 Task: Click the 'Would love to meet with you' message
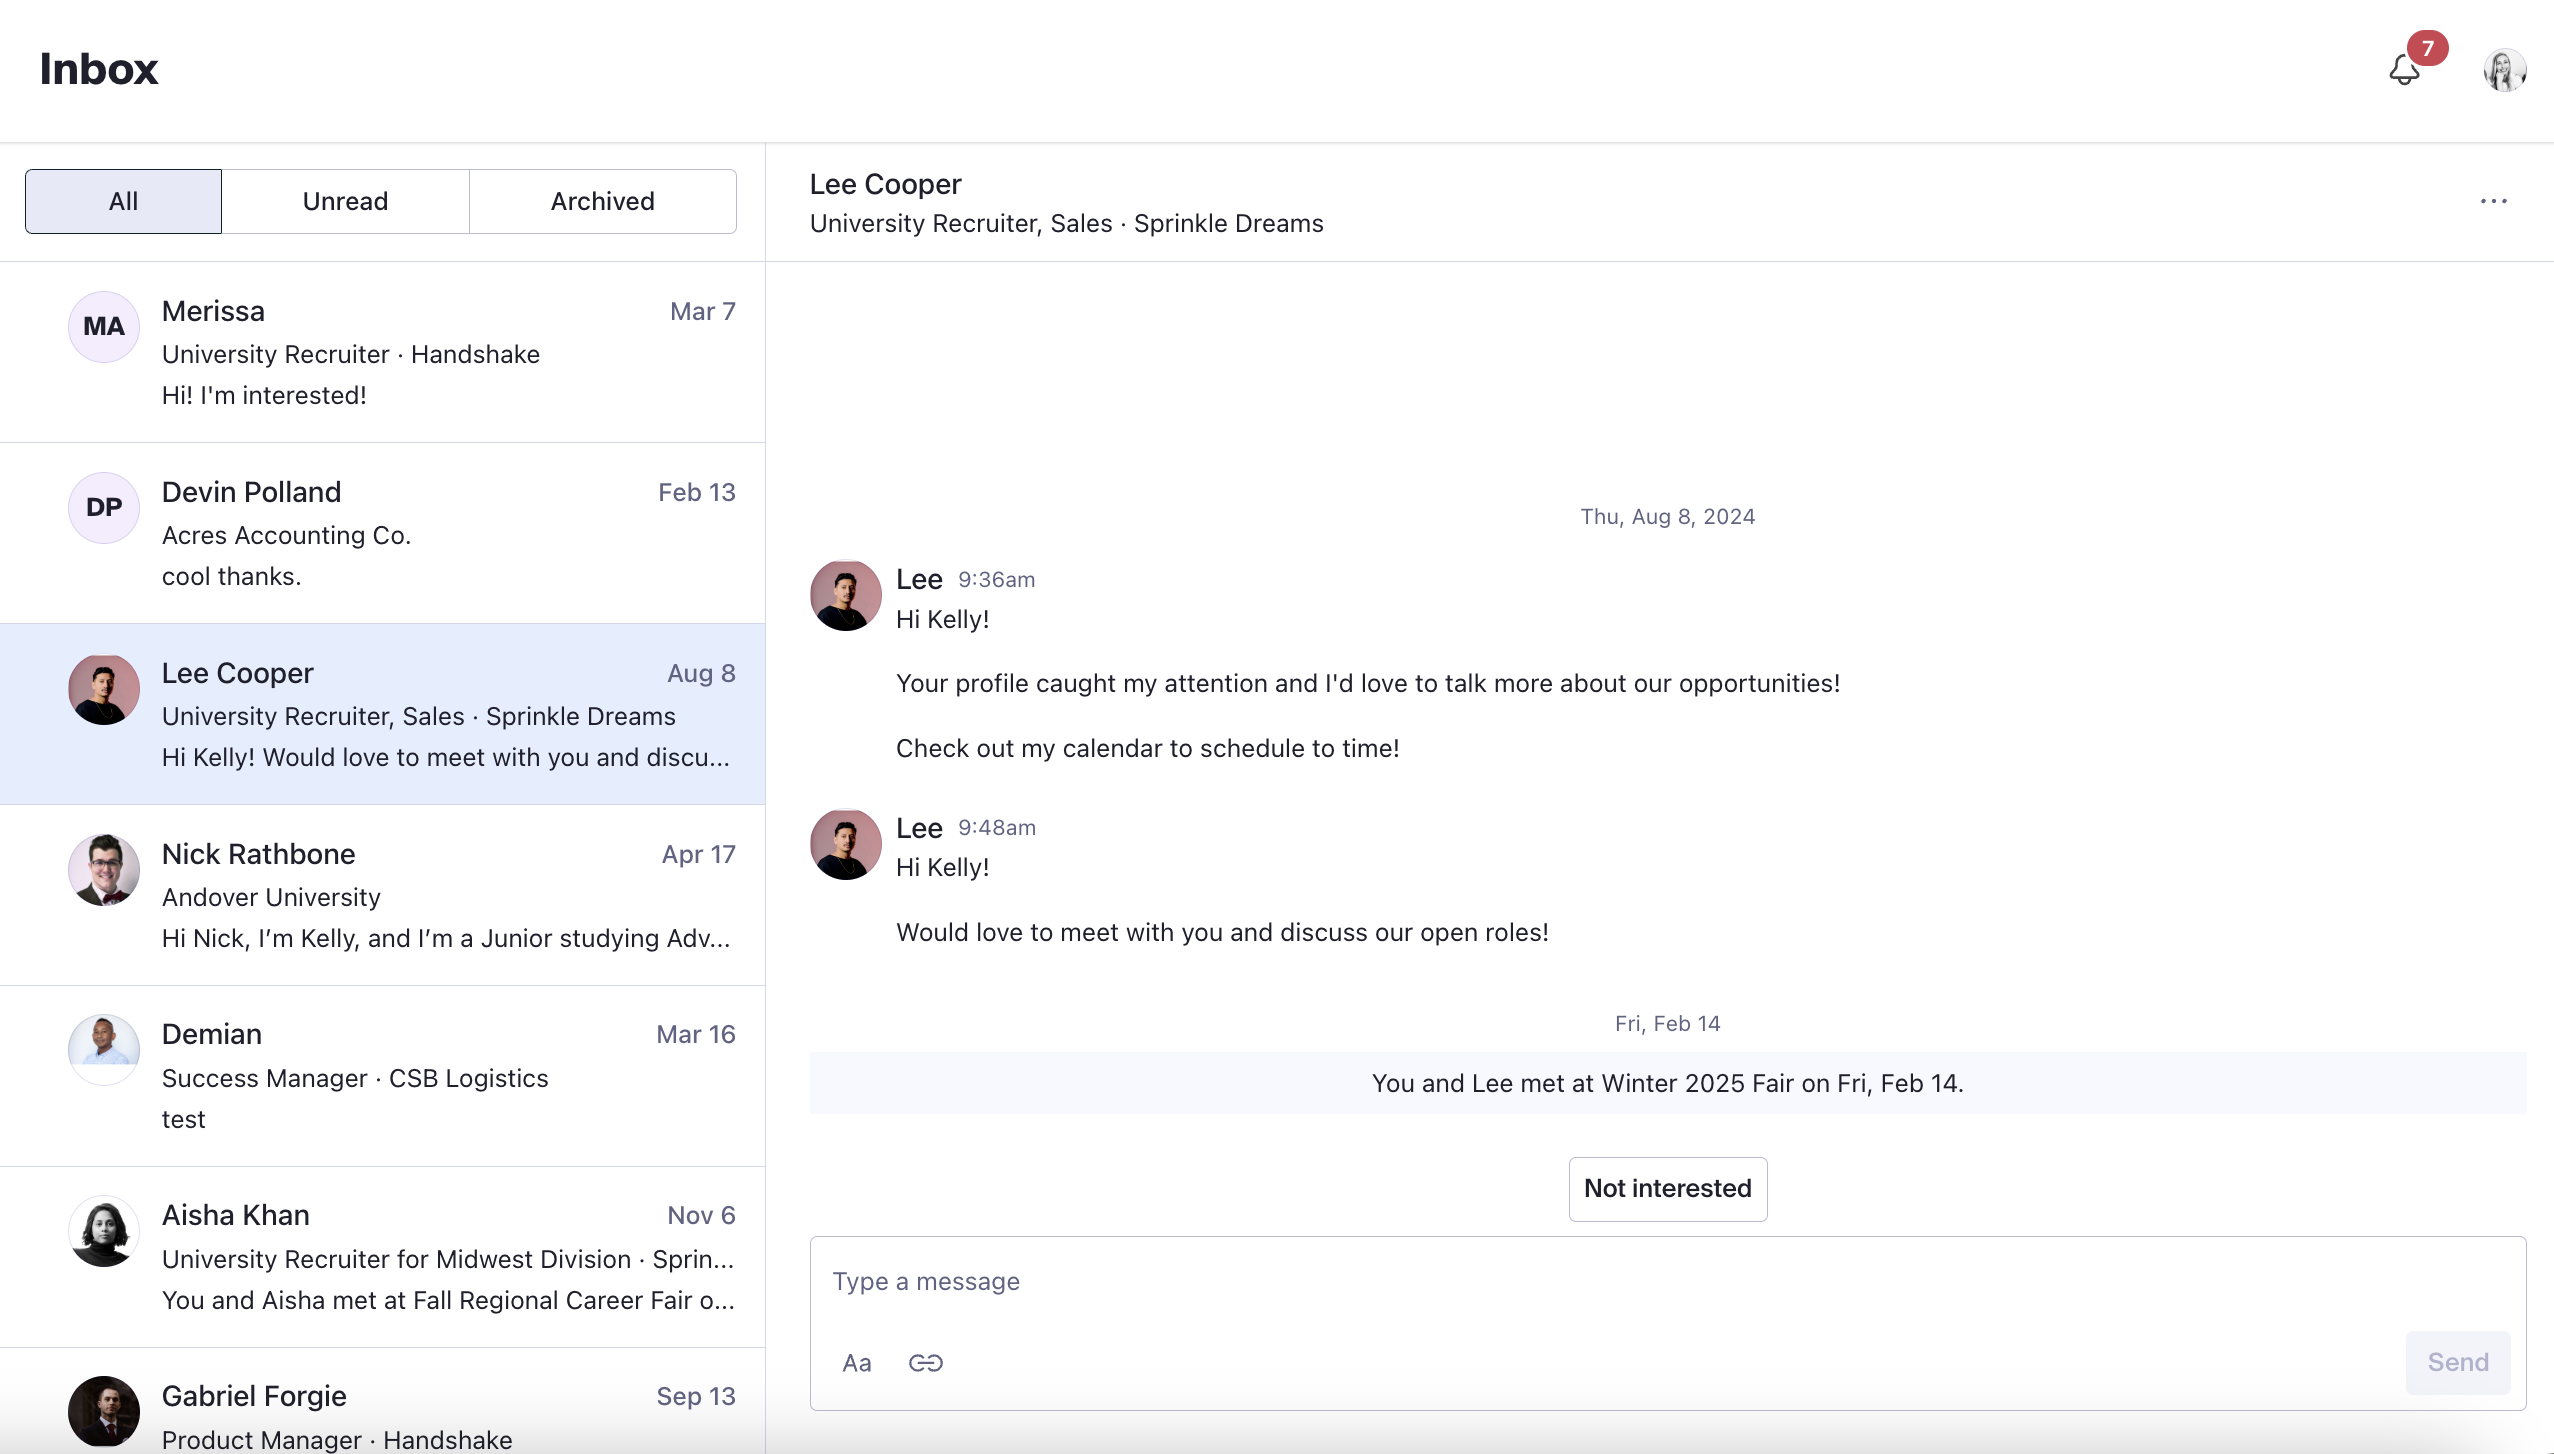click(1222, 933)
